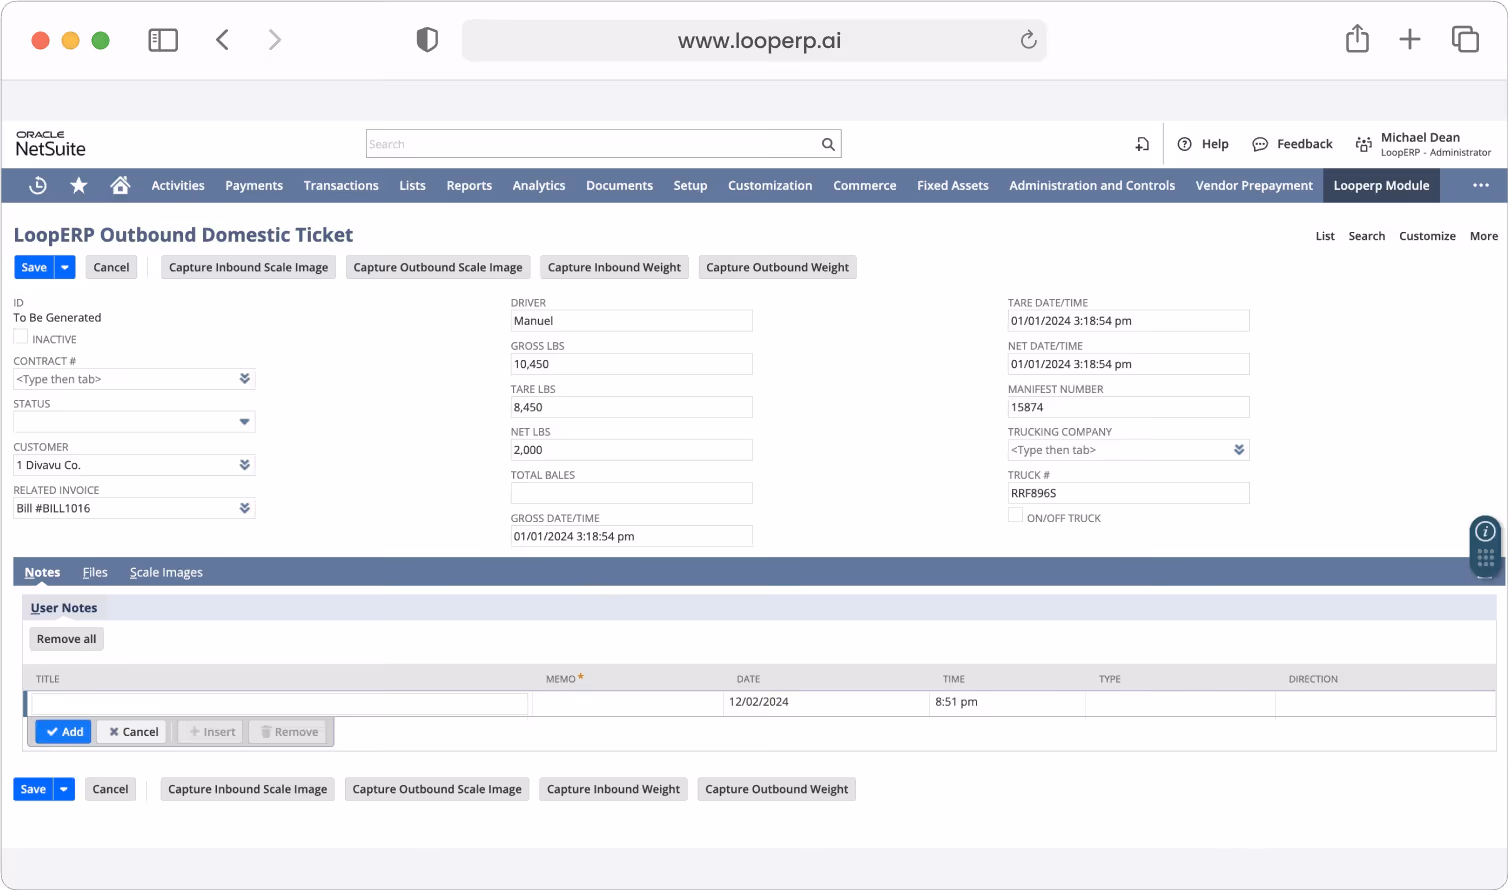Click the Search link at top right
This screenshot has height=890, width=1508.
1366,236
